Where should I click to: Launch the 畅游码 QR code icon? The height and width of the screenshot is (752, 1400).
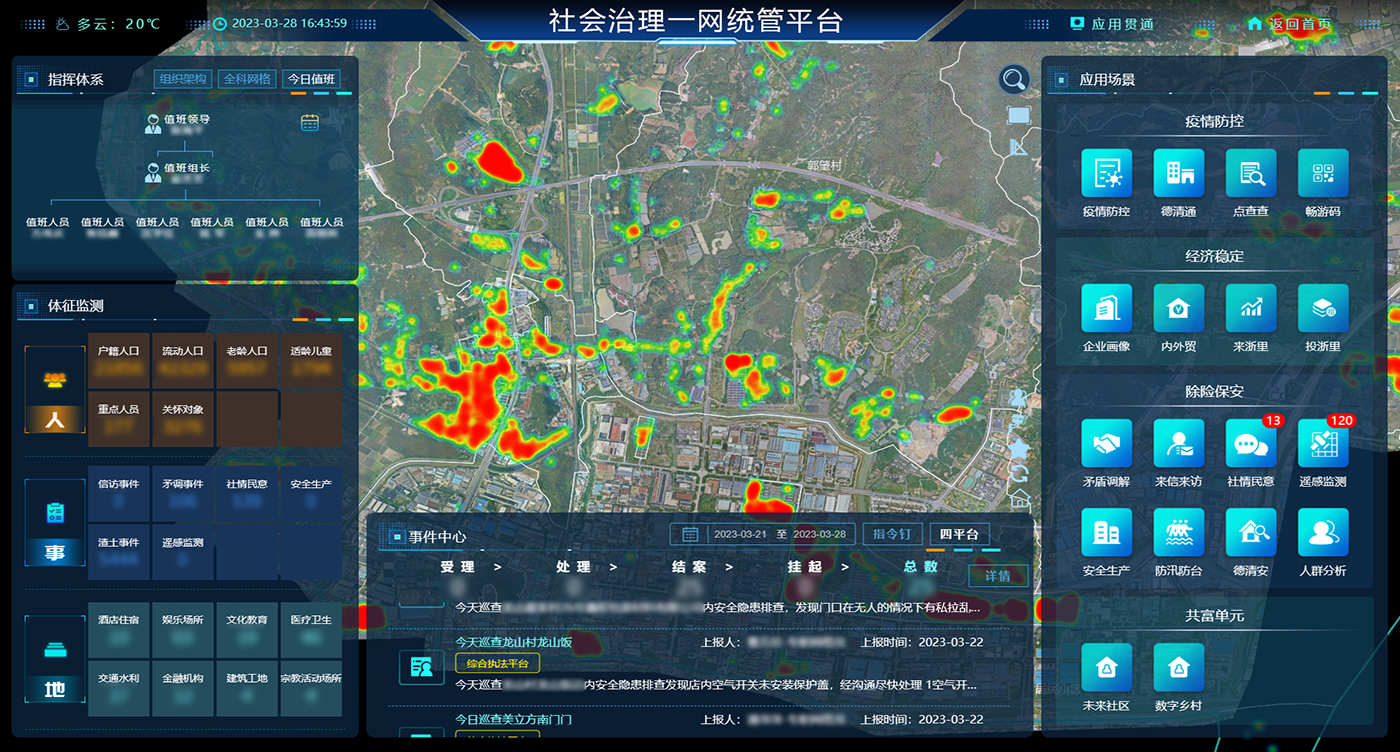coord(1322,174)
